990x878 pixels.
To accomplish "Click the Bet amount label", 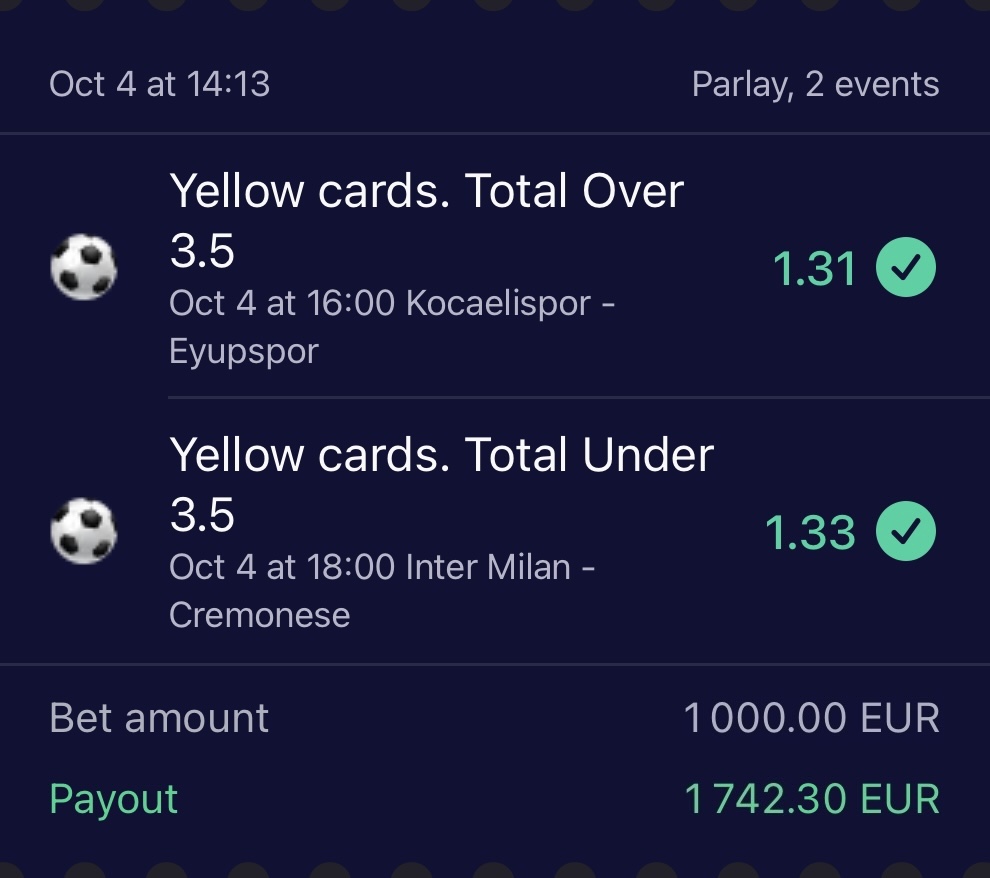I will tap(159, 718).
